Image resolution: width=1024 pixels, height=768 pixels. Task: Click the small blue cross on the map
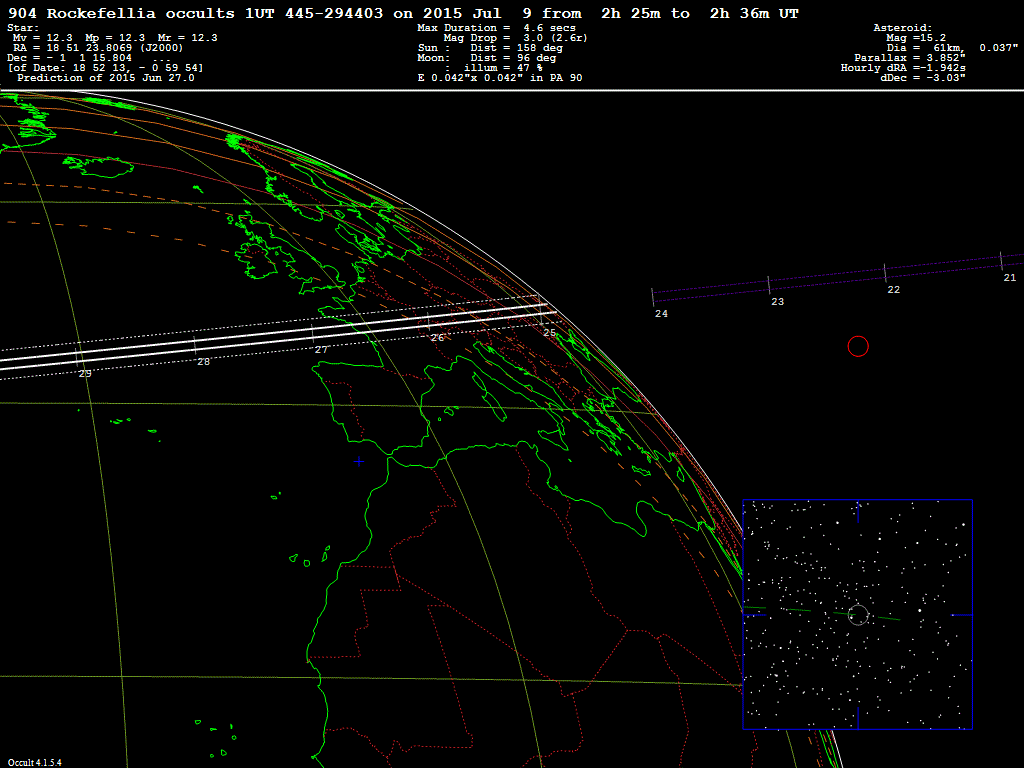pos(358,461)
